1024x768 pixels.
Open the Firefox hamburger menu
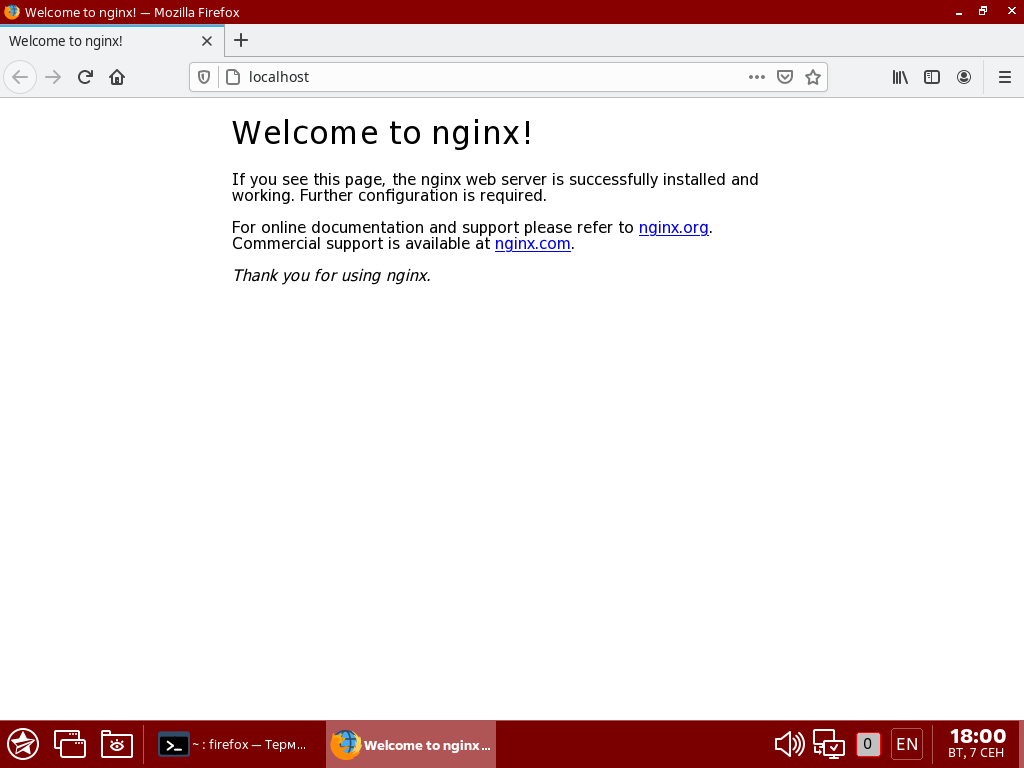click(1005, 77)
